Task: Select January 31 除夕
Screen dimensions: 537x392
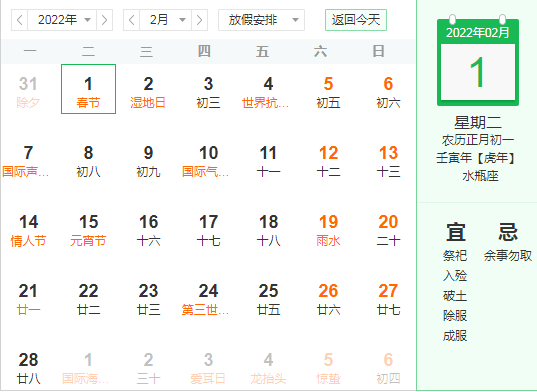Action: [28, 92]
